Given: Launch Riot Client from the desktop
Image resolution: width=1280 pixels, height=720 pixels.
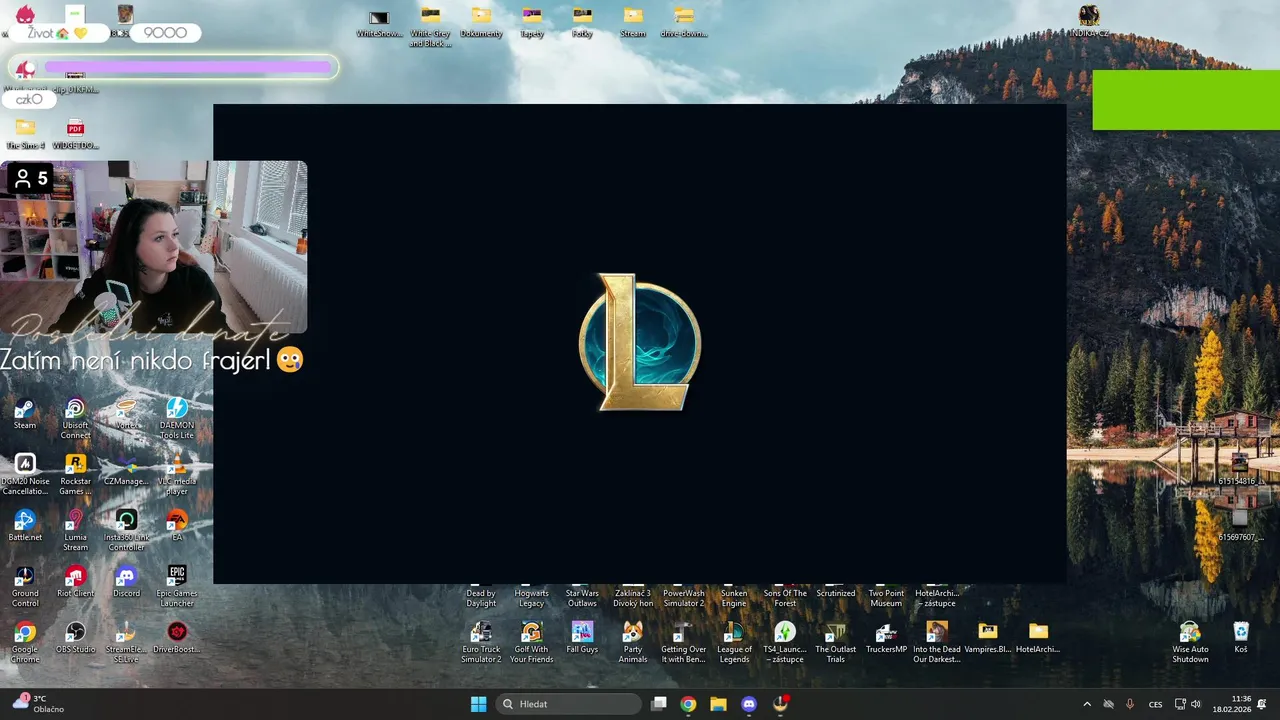Looking at the screenshot, I should 75,582.
